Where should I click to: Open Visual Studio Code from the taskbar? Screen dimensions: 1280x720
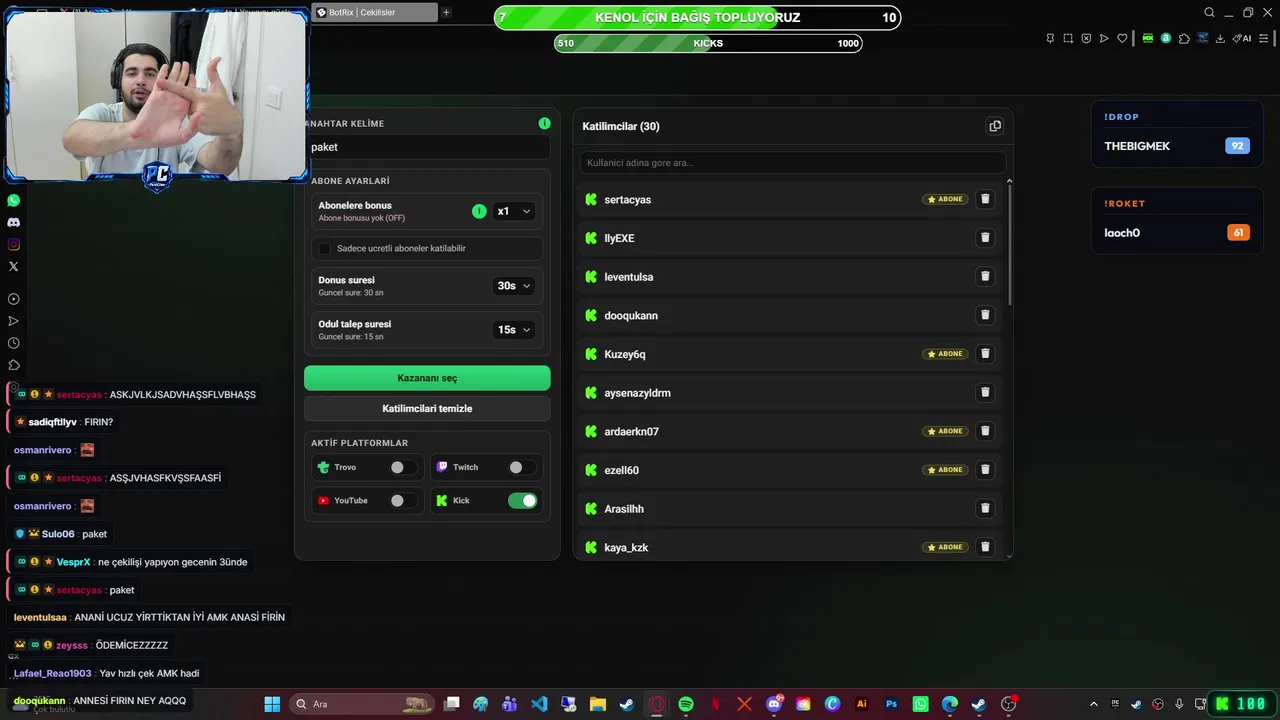coord(539,704)
